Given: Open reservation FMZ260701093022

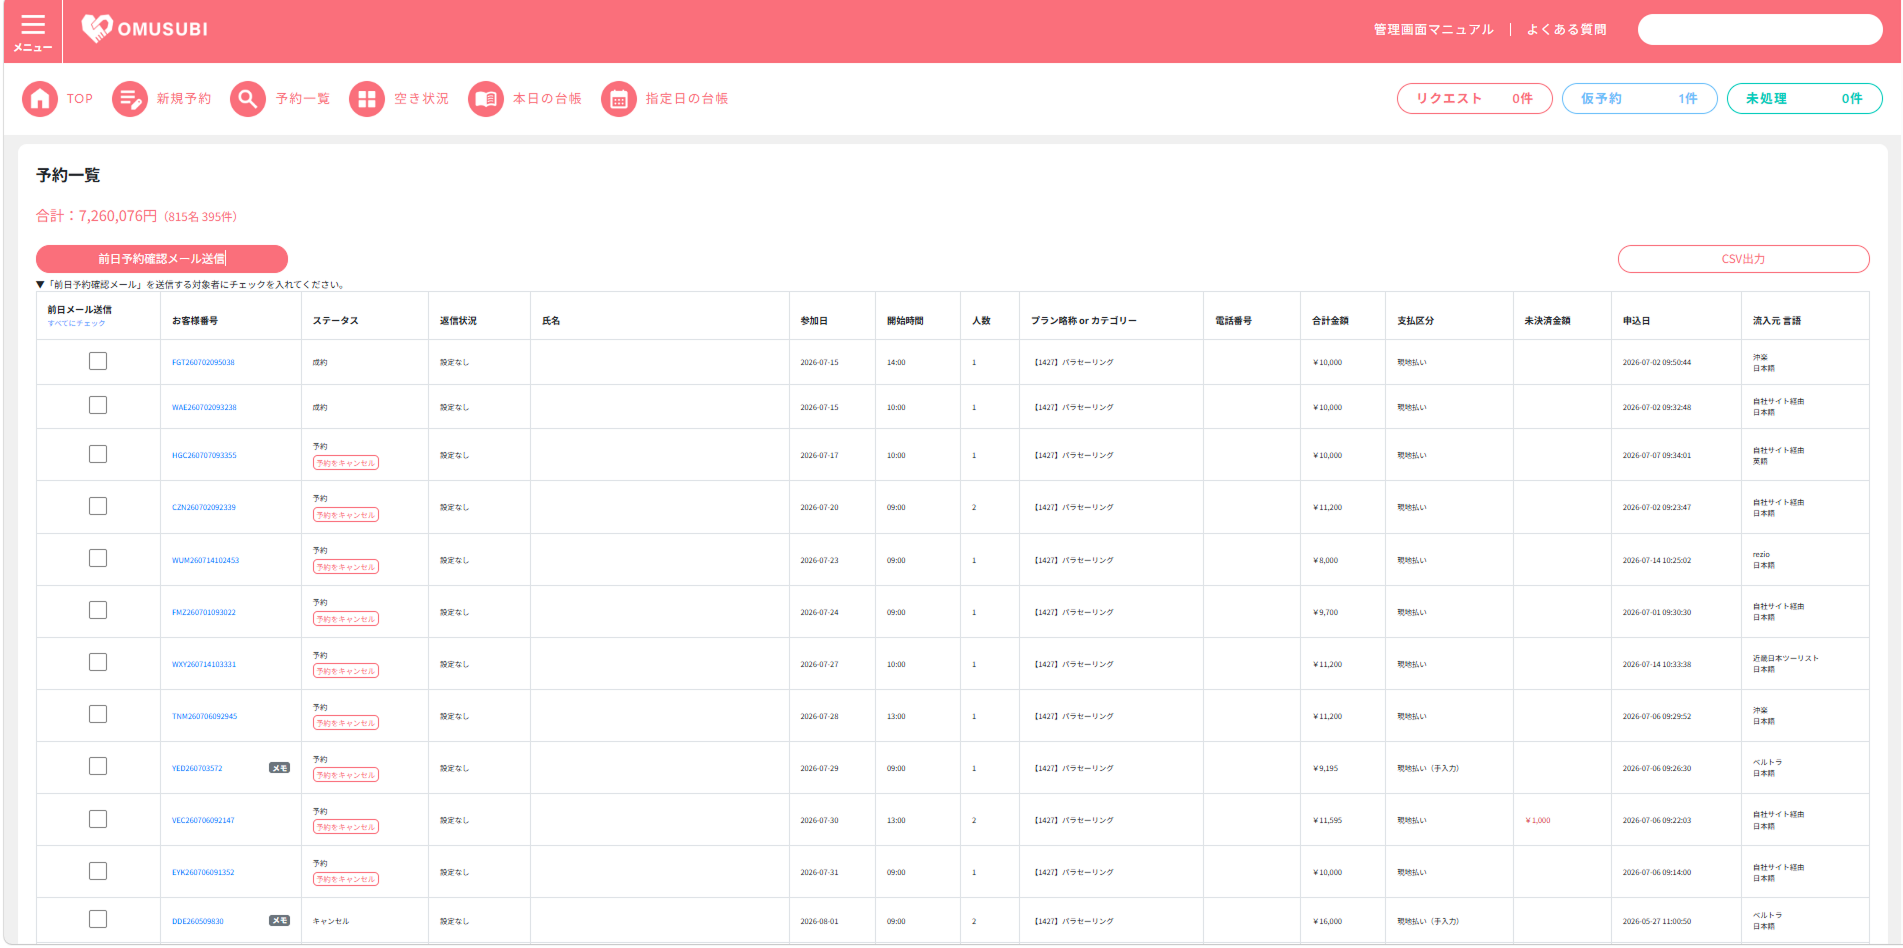Looking at the screenshot, I should pyautogui.click(x=204, y=613).
